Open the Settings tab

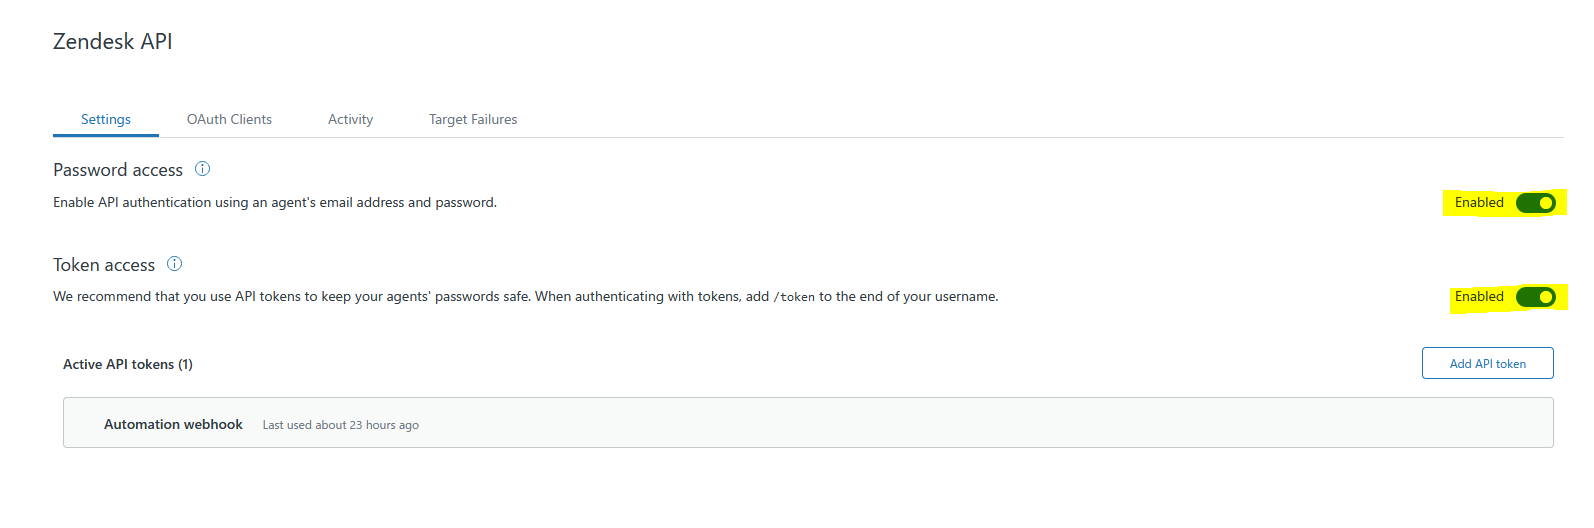point(106,119)
